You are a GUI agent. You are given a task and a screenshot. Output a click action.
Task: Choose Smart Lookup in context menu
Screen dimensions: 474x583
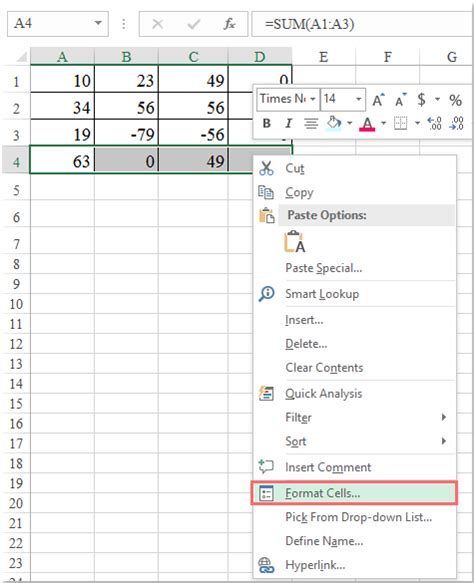pyautogui.click(x=354, y=294)
